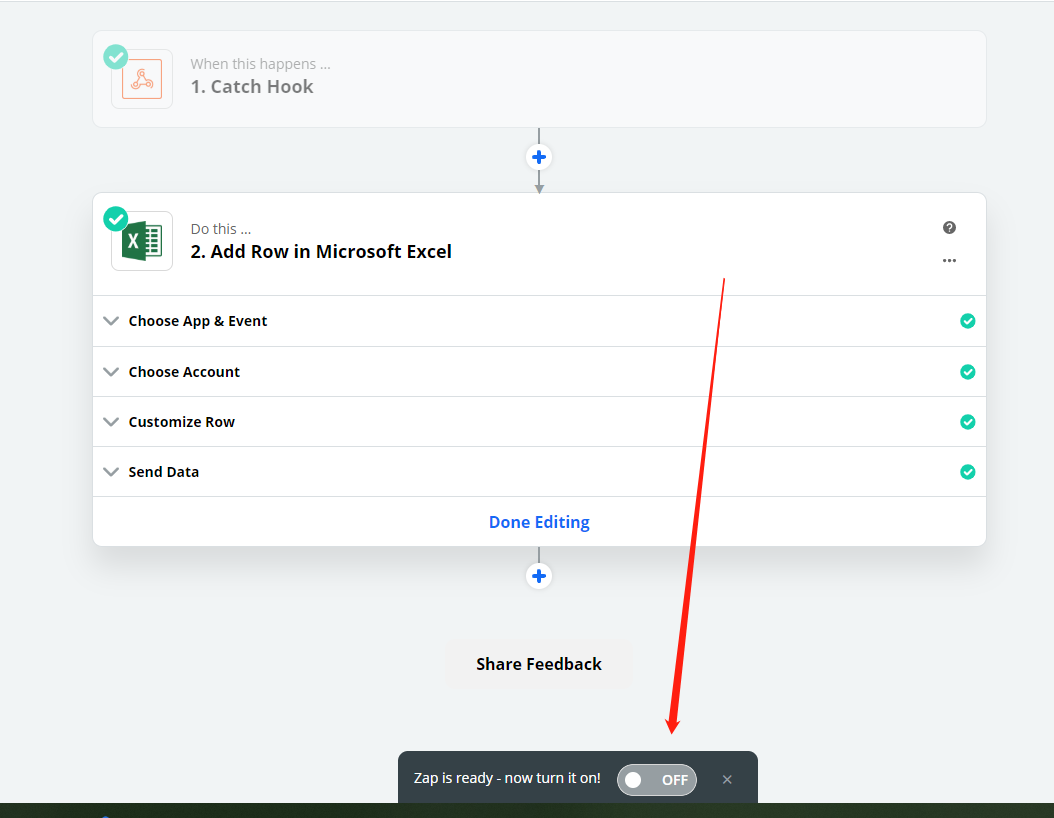The height and width of the screenshot is (818, 1054).
Task: Click the Share Feedback button
Action: 539,664
